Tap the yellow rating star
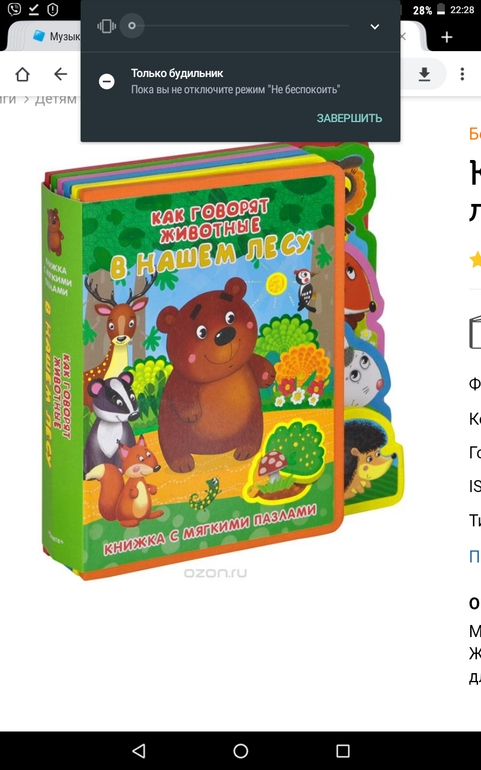The height and width of the screenshot is (770, 481). tap(476, 259)
